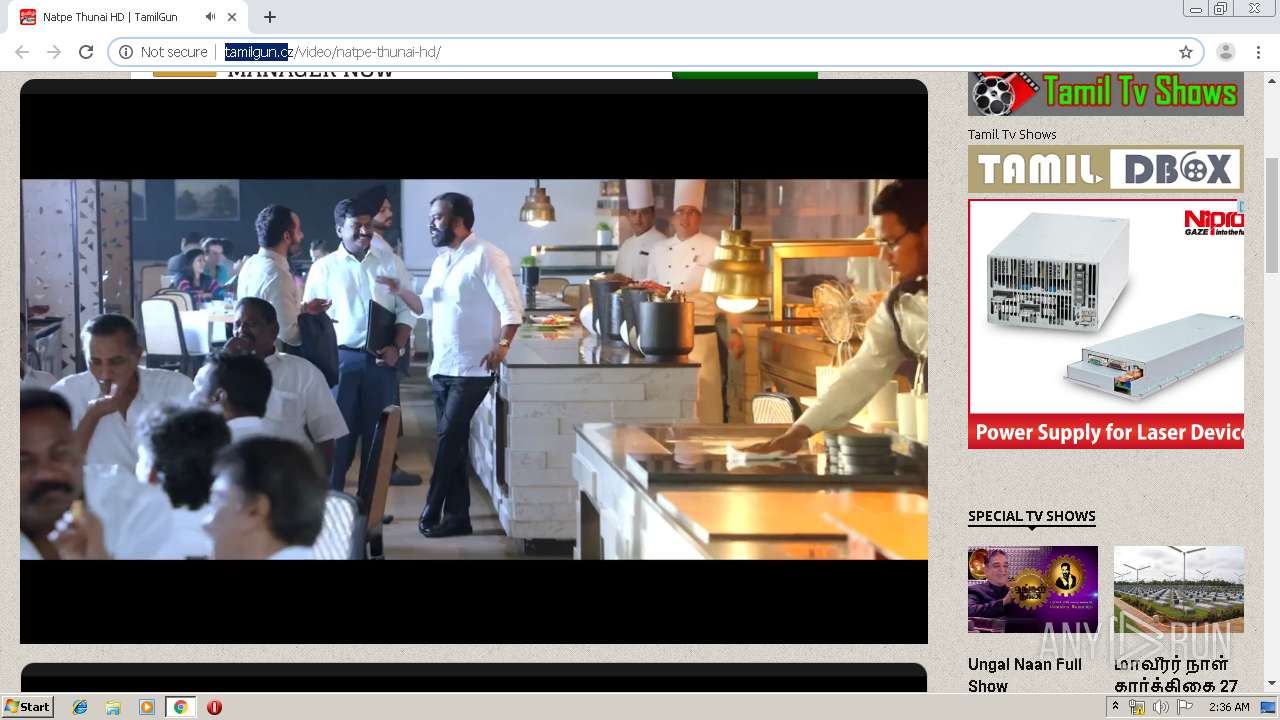This screenshot has width=1280, height=720.
Task: Show hidden system tray icons
Action: point(1116,707)
